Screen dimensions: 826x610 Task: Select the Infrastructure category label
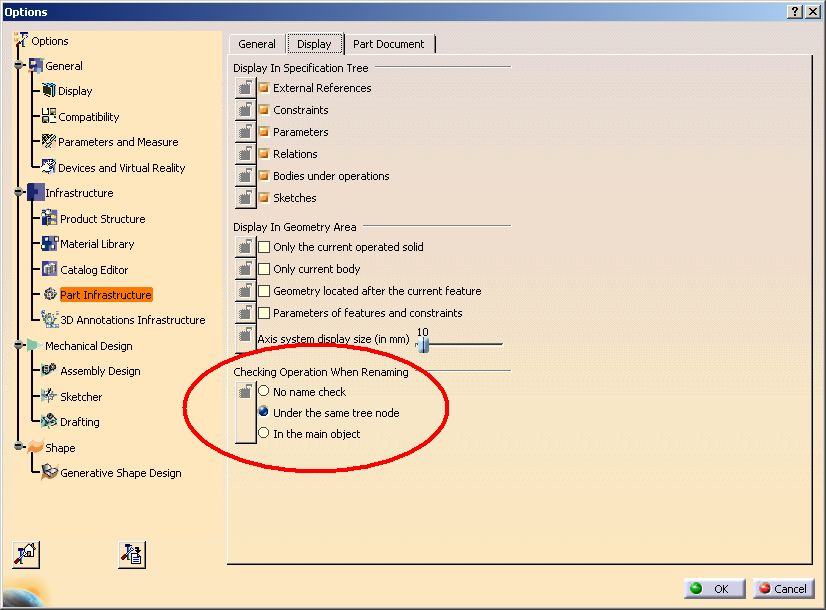click(x=79, y=193)
